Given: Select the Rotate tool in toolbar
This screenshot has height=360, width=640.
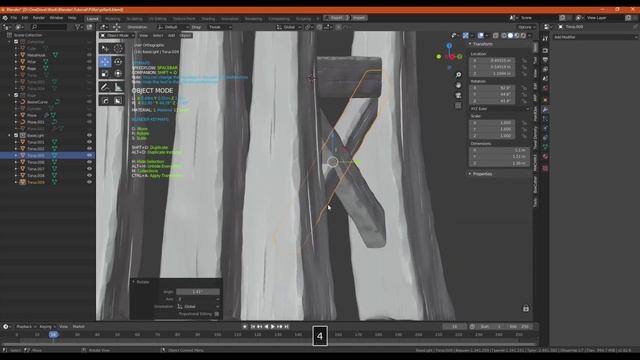Looking at the screenshot, I should 118,62.
